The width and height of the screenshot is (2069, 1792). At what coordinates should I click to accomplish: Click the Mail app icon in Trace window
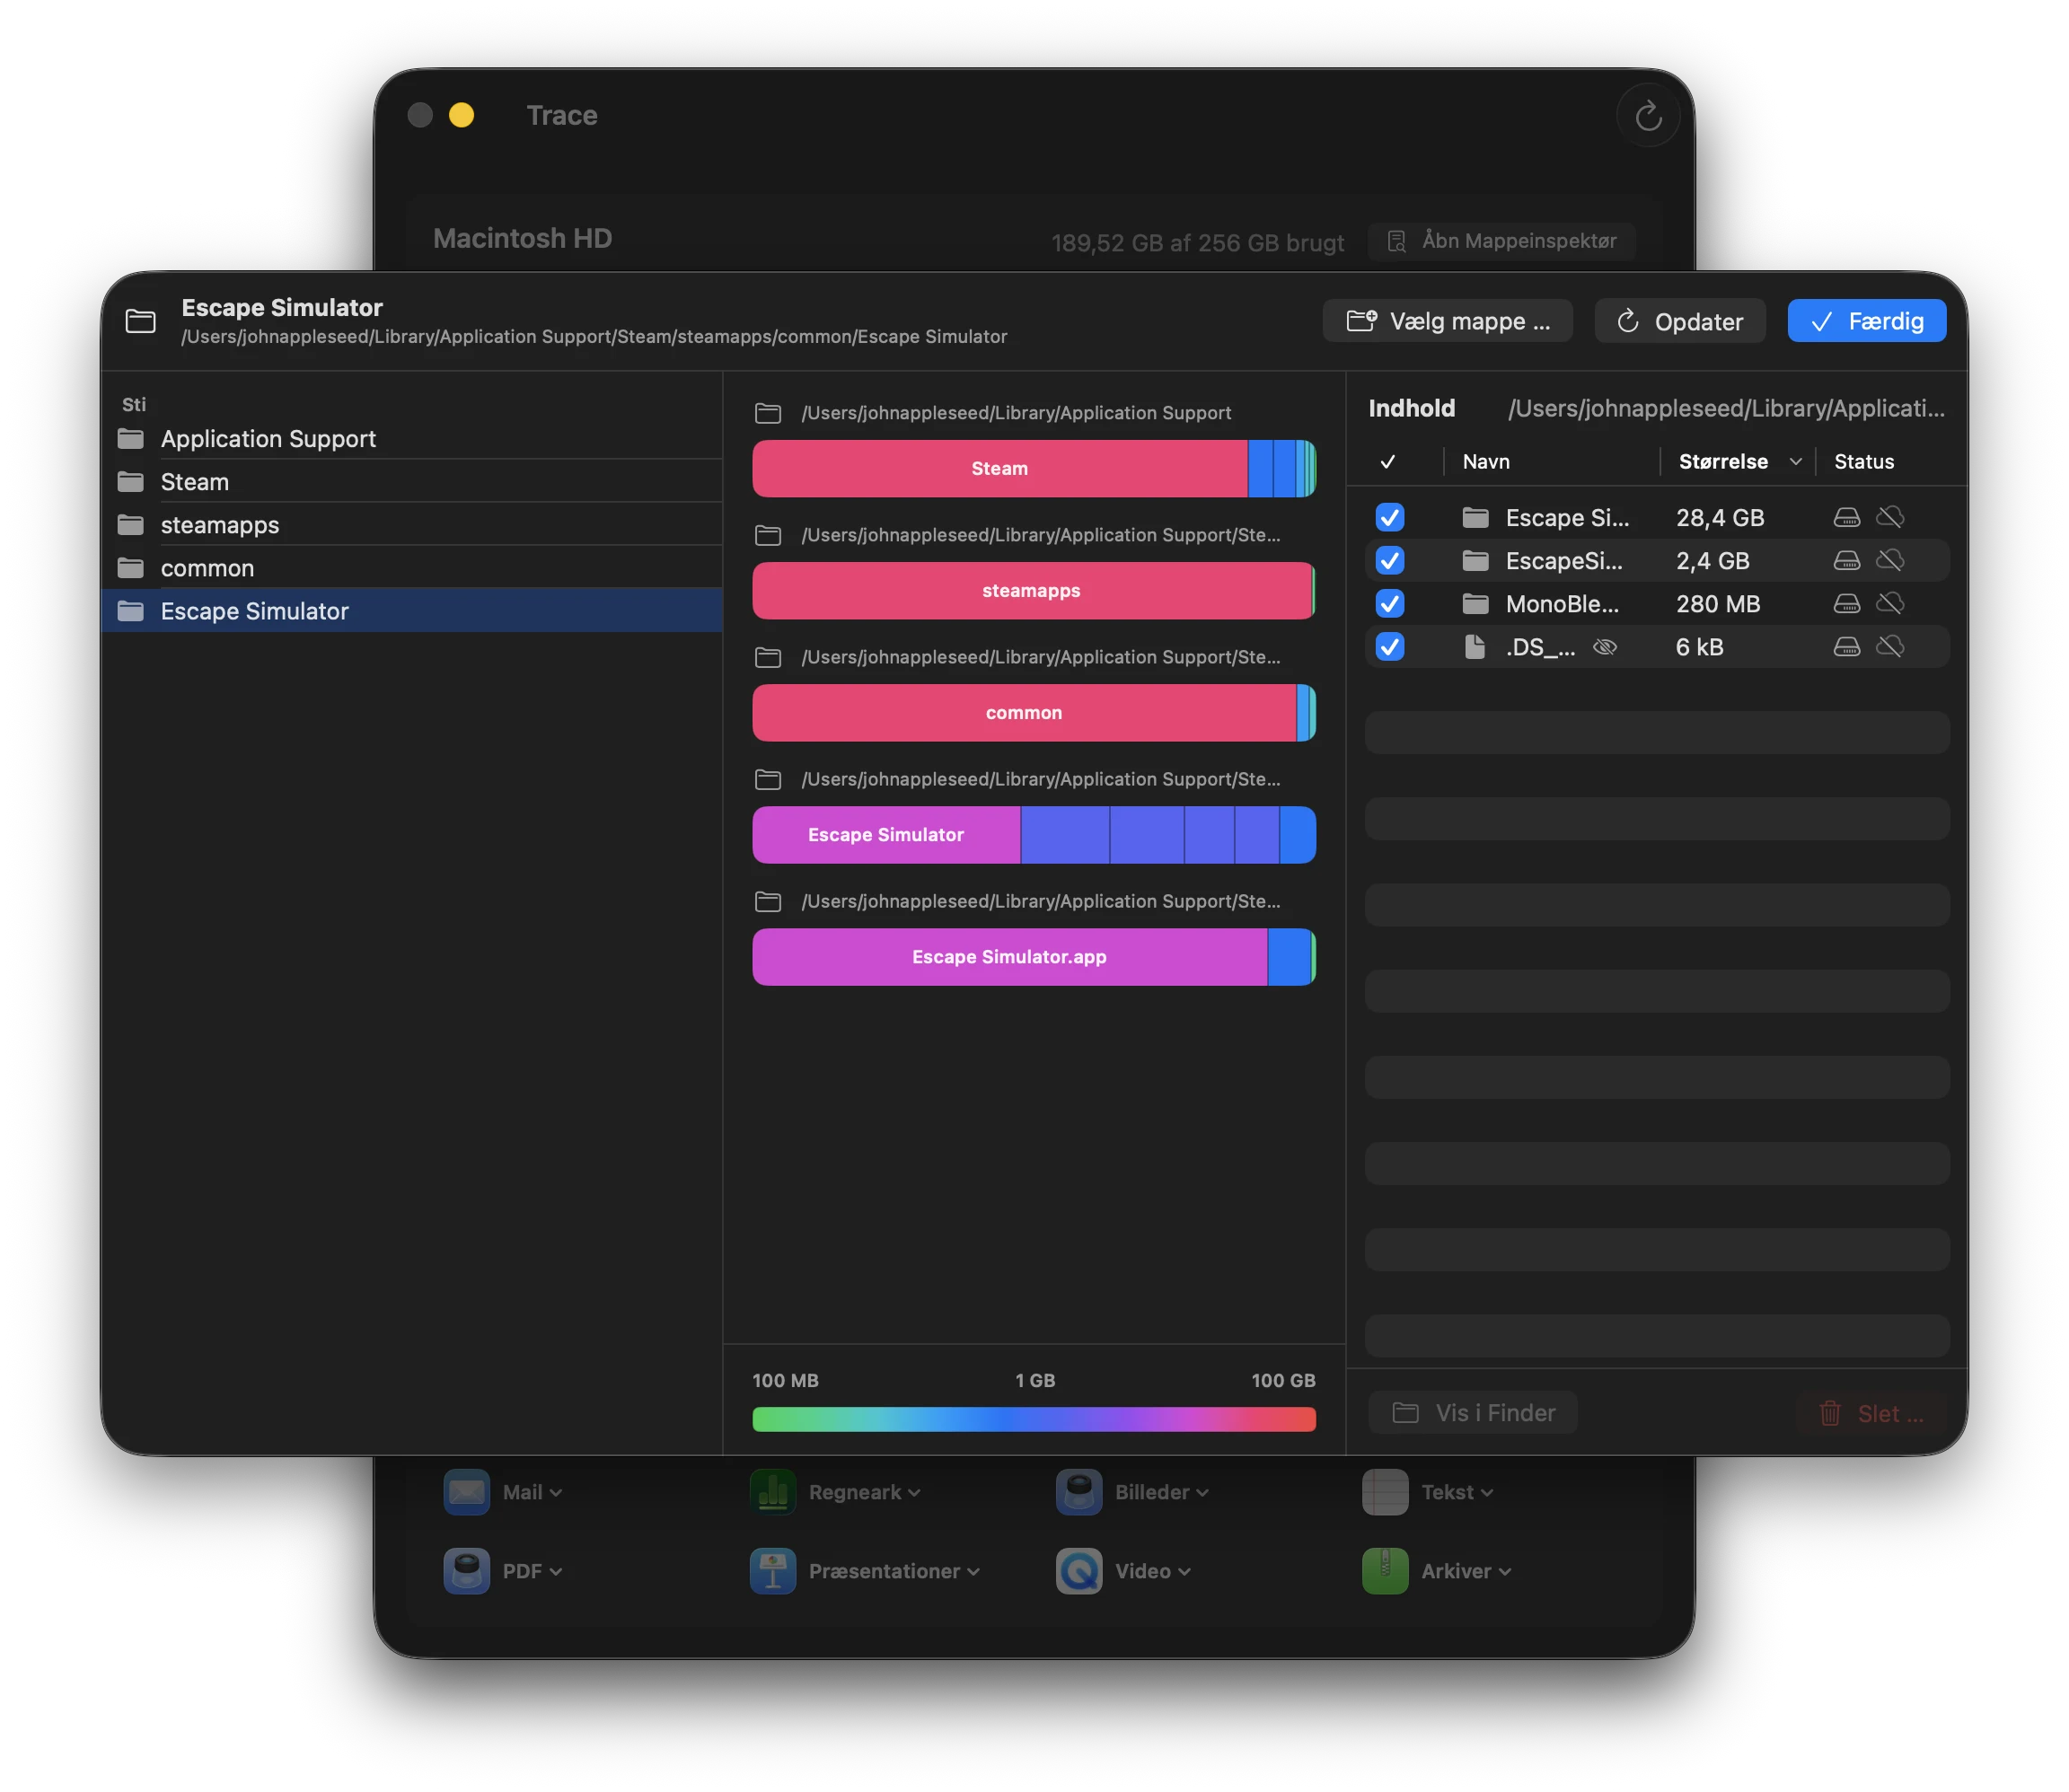467,1492
